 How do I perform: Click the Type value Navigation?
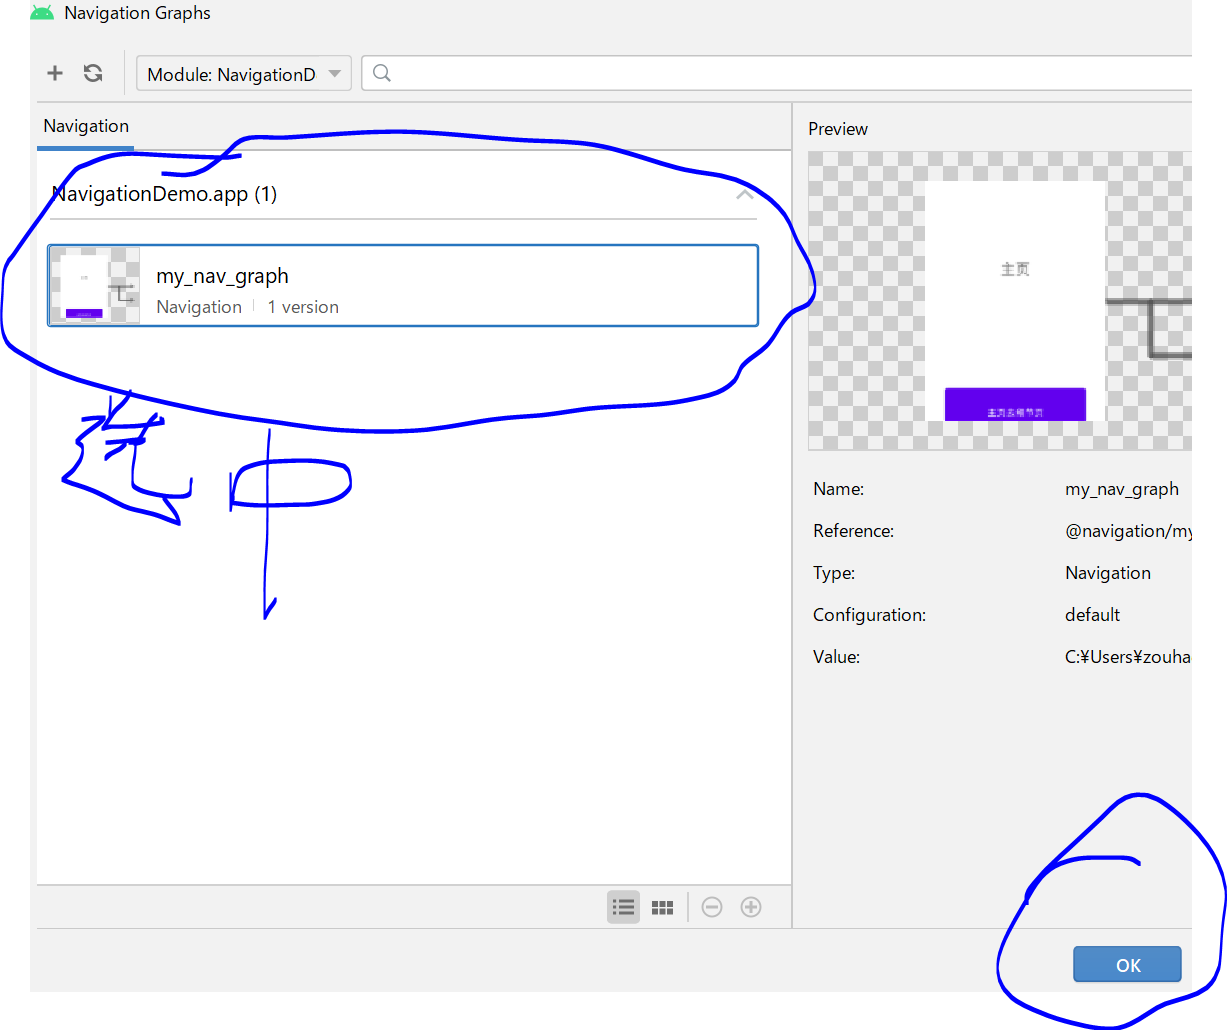coord(1108,573)
